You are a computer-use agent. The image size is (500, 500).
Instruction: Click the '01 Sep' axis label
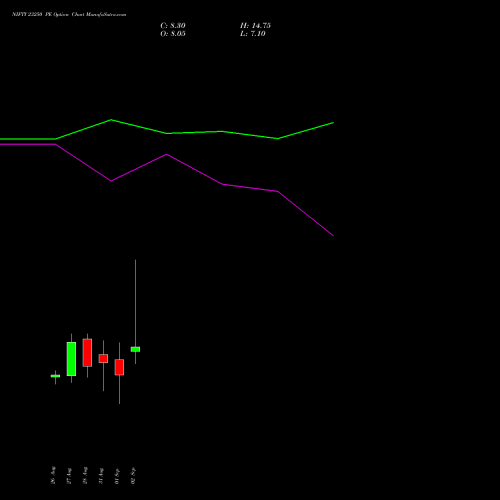click(117, 476)
